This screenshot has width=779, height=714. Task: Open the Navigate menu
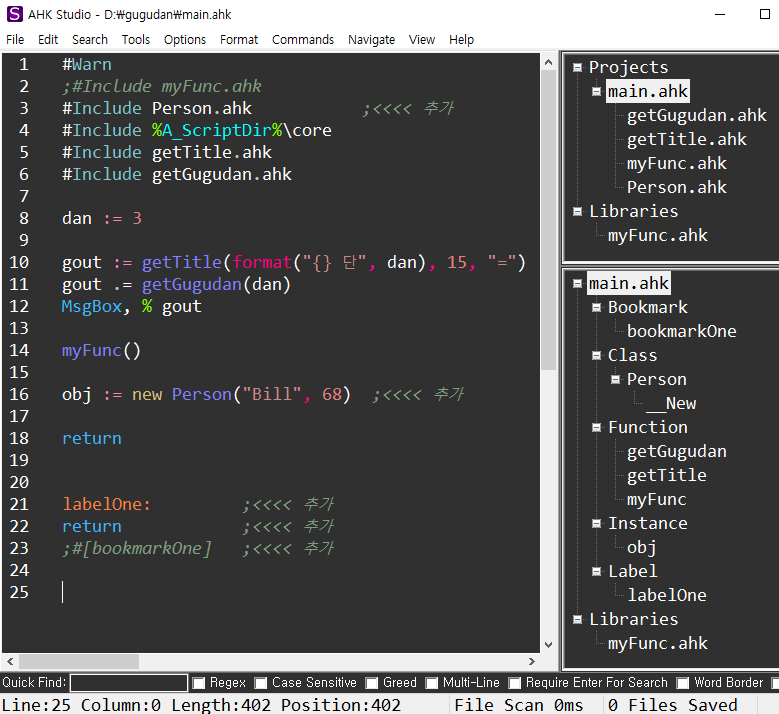pyautogui.click(x=371, y=39)
